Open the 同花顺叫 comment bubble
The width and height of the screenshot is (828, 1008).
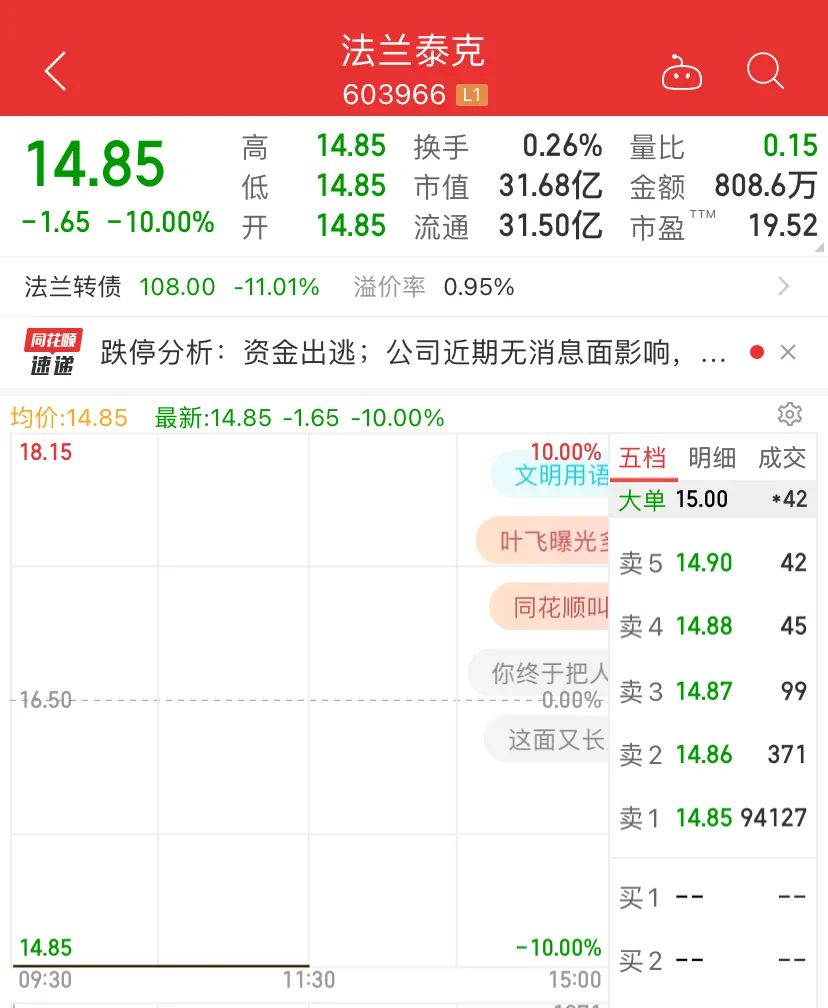click(x=550, y=607)
